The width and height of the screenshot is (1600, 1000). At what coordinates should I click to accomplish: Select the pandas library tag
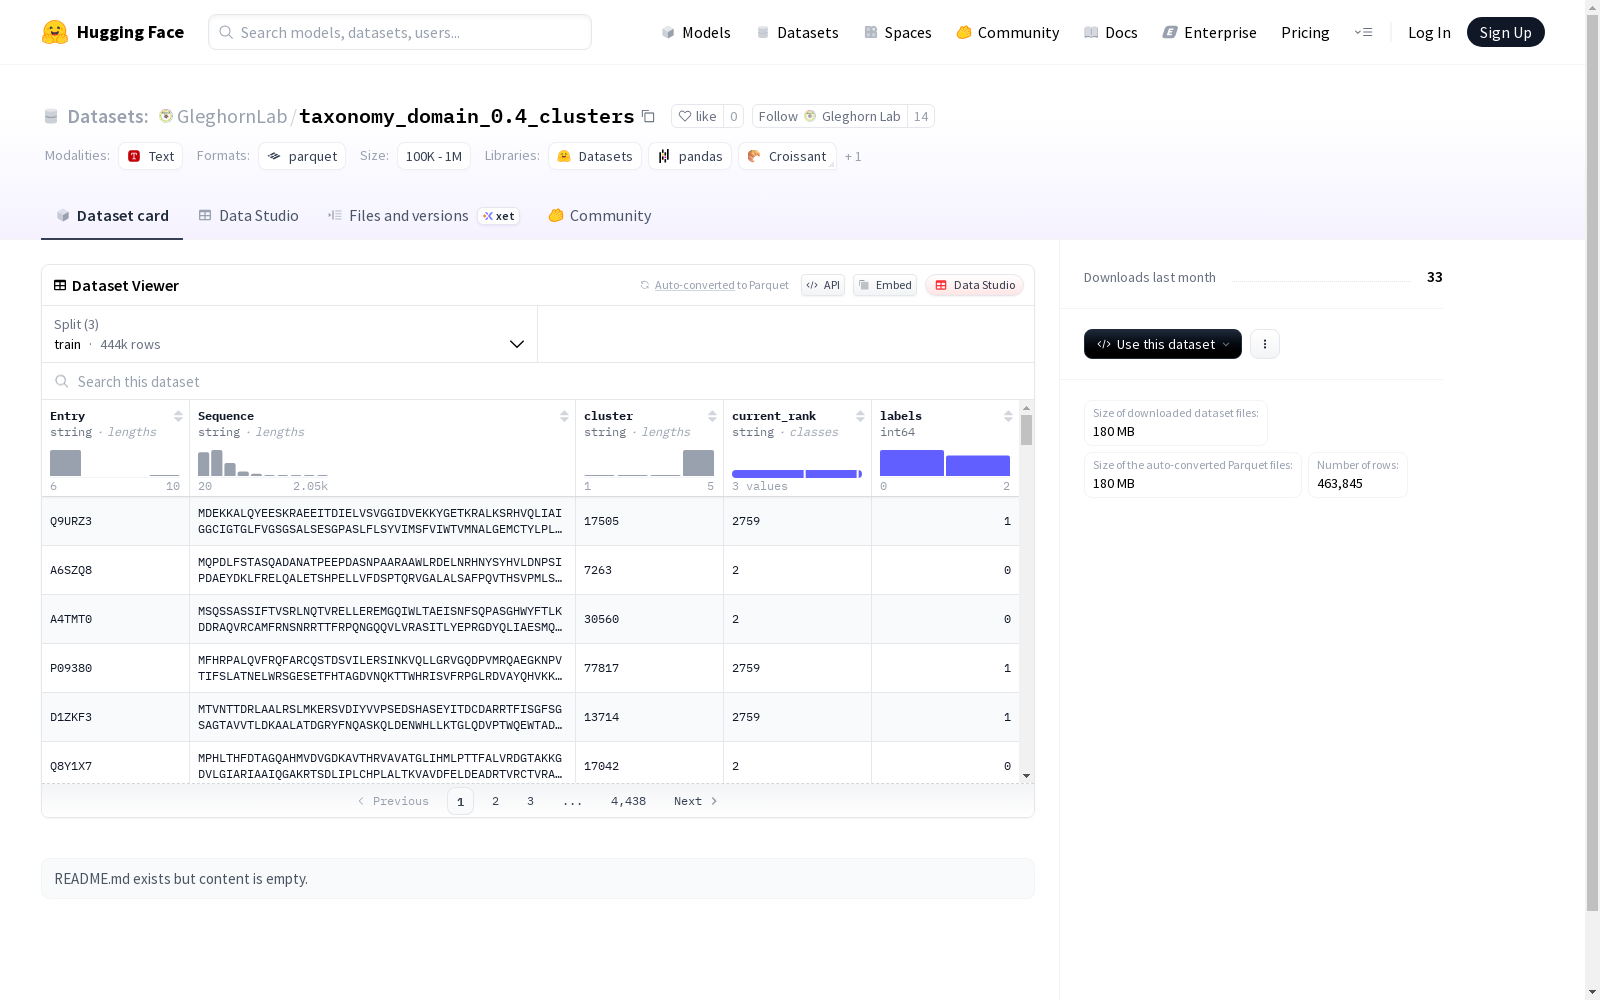point(690,156)
